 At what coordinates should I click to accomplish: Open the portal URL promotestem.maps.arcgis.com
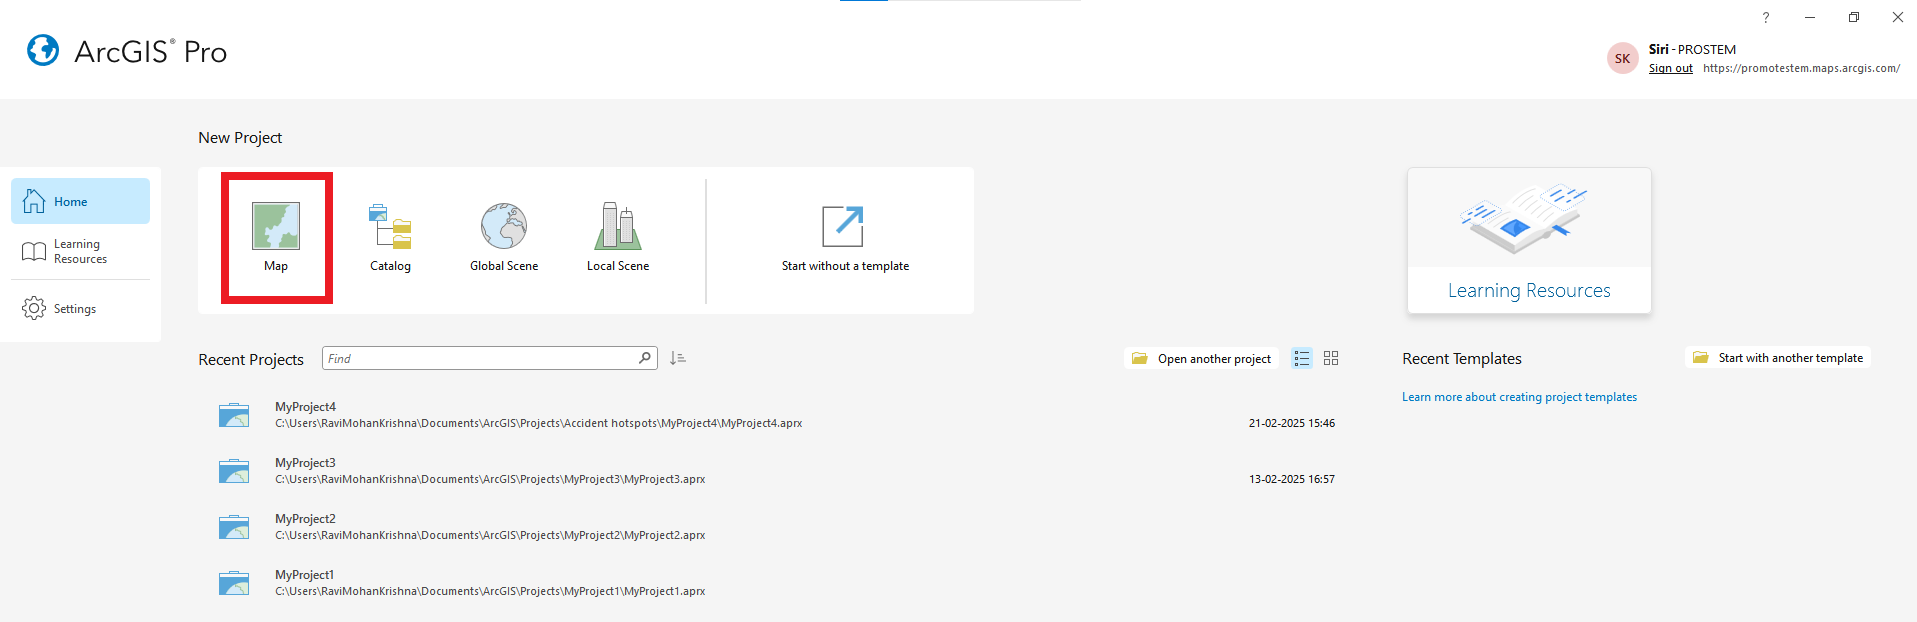(x=1801, y=68)
